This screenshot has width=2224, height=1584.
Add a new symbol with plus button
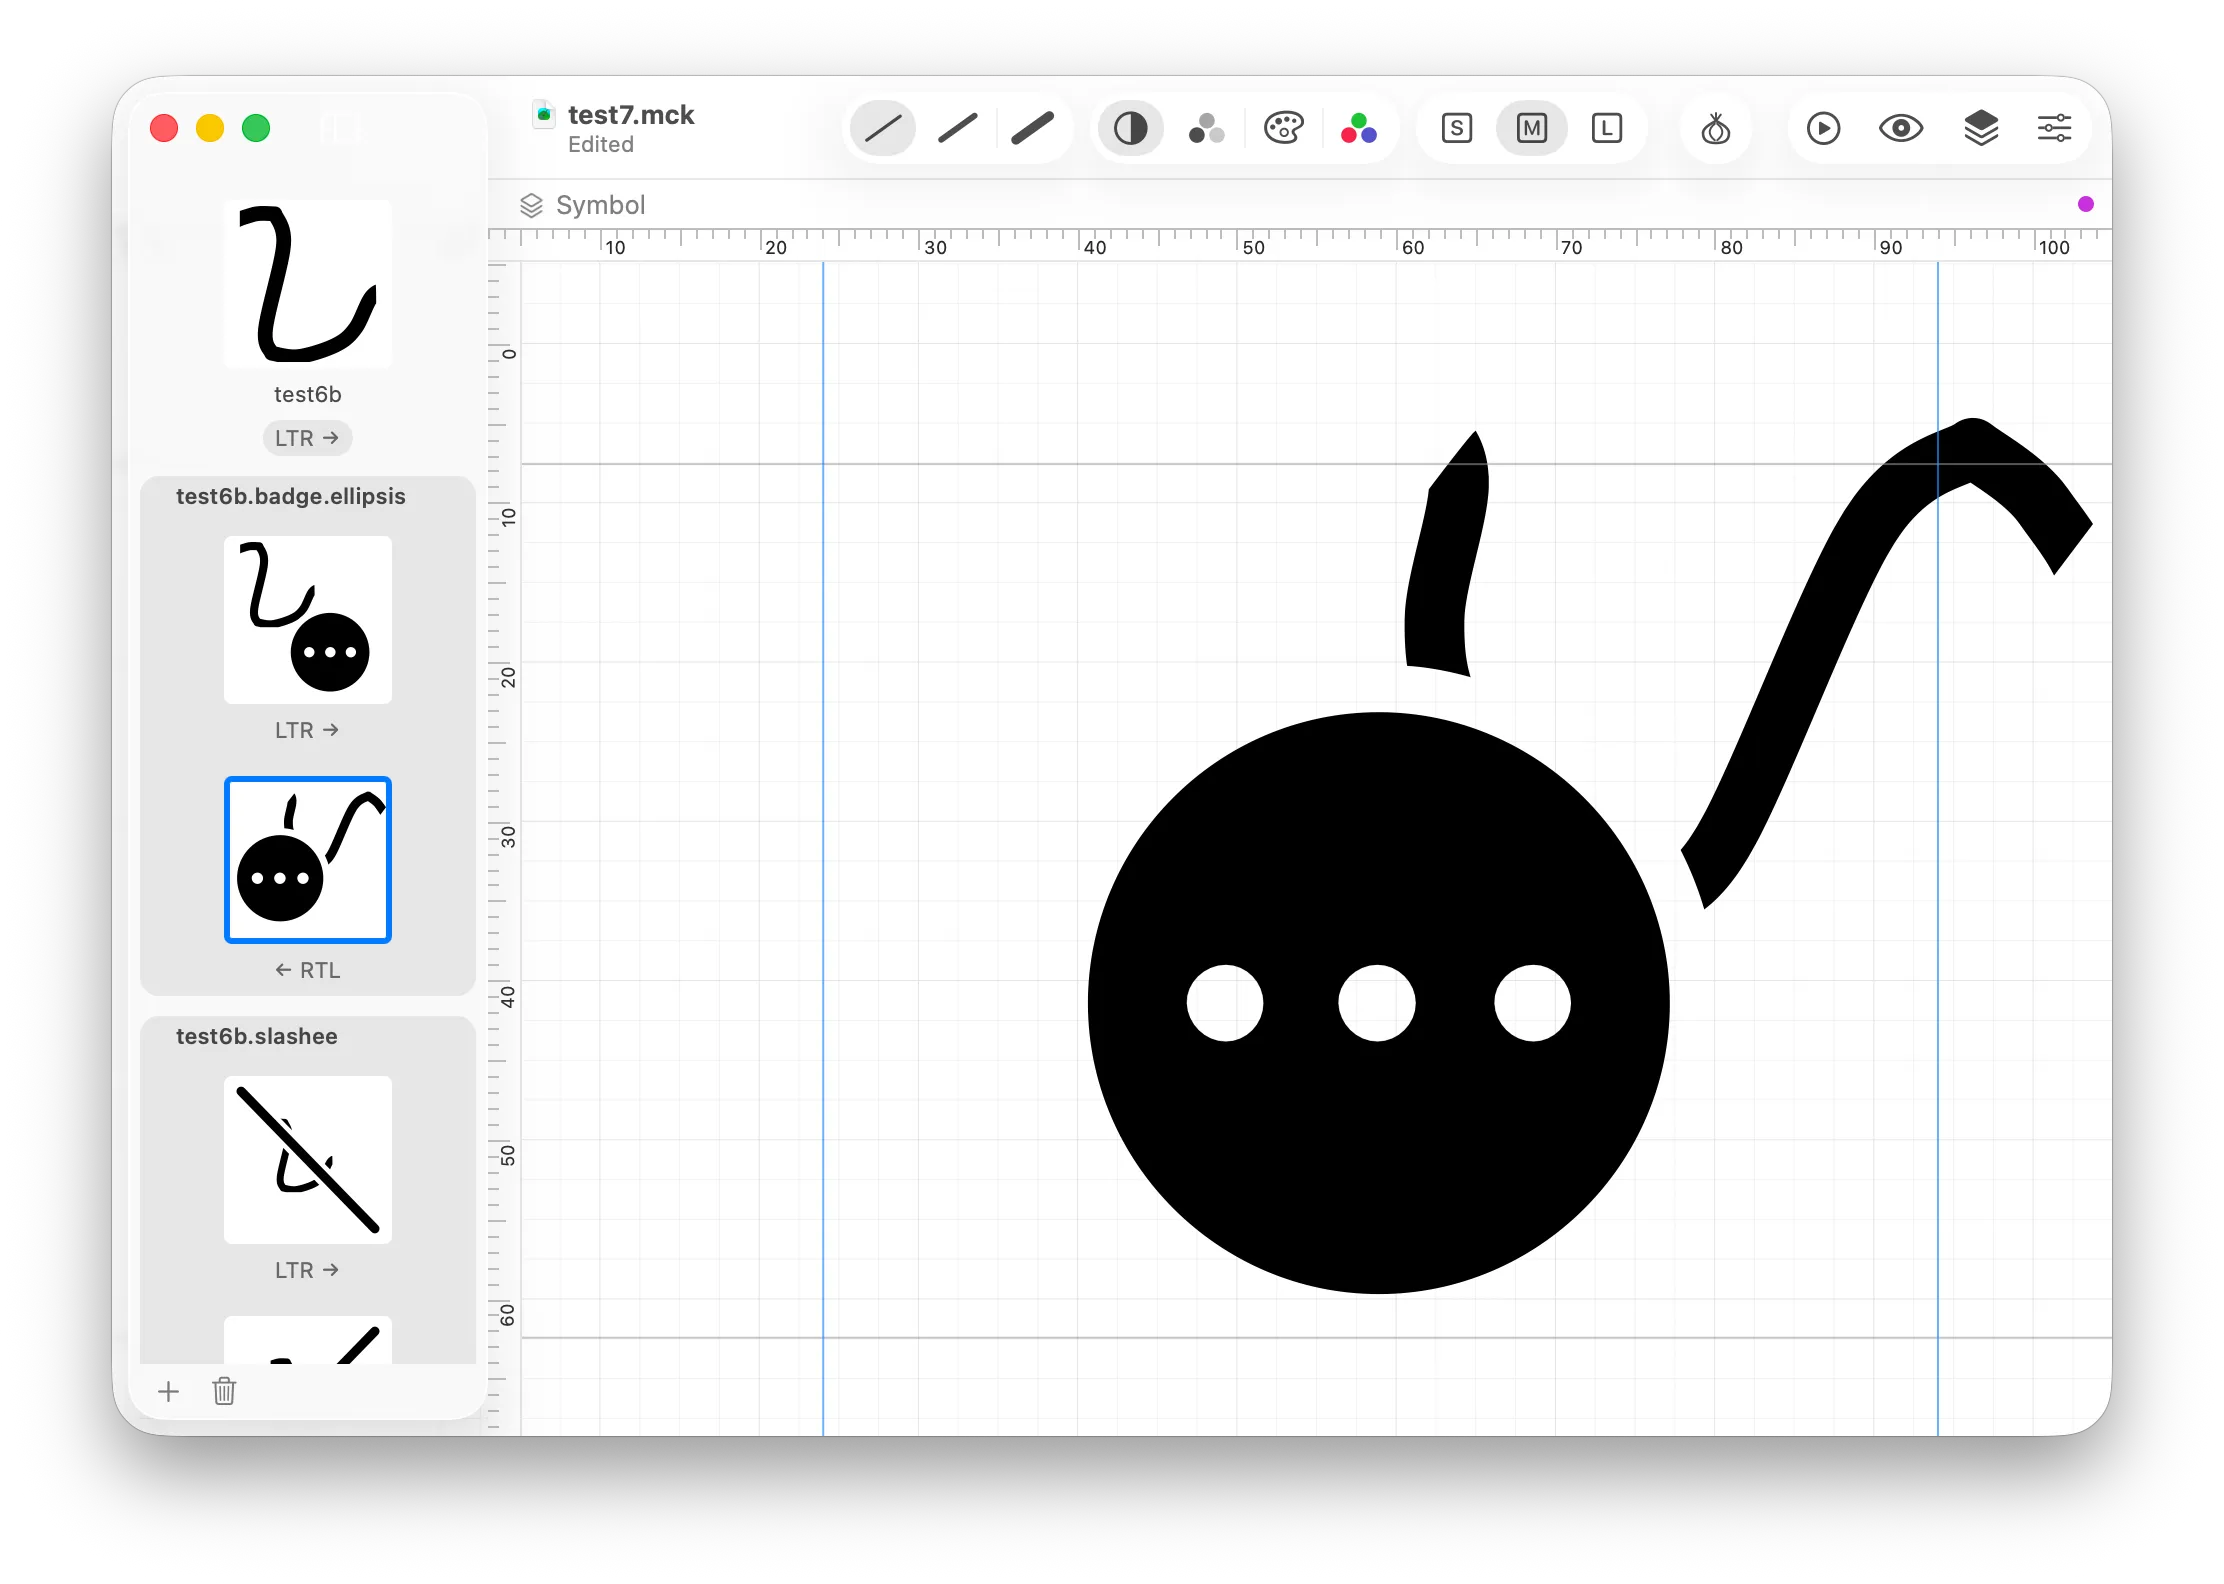point(169,1391)
